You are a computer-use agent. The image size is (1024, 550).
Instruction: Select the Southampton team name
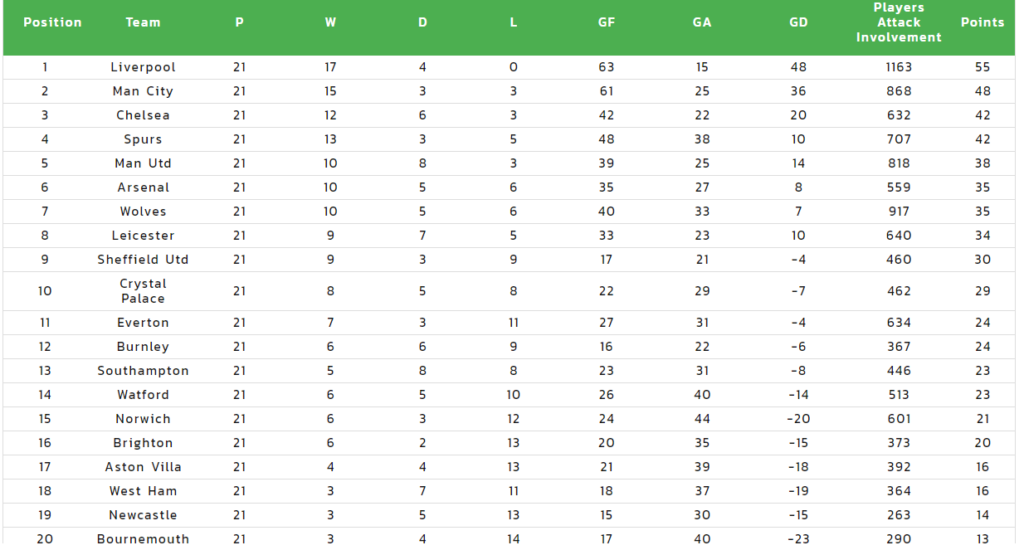143,371
